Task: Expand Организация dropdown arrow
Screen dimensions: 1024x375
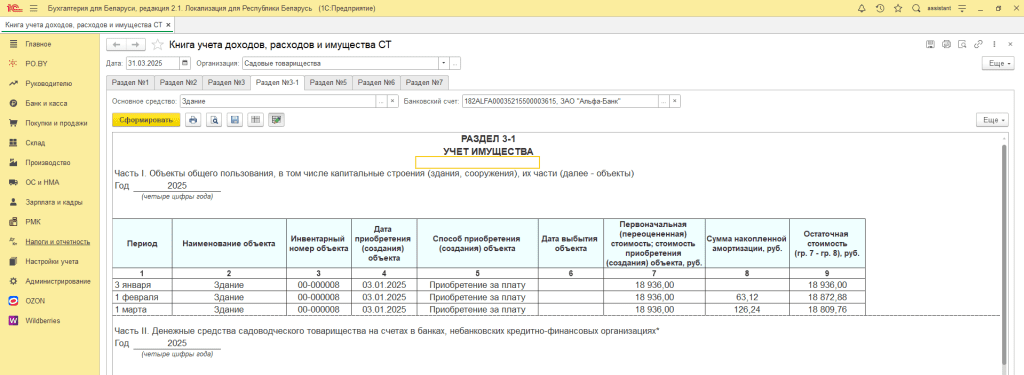Action: [x=444, y=63]
